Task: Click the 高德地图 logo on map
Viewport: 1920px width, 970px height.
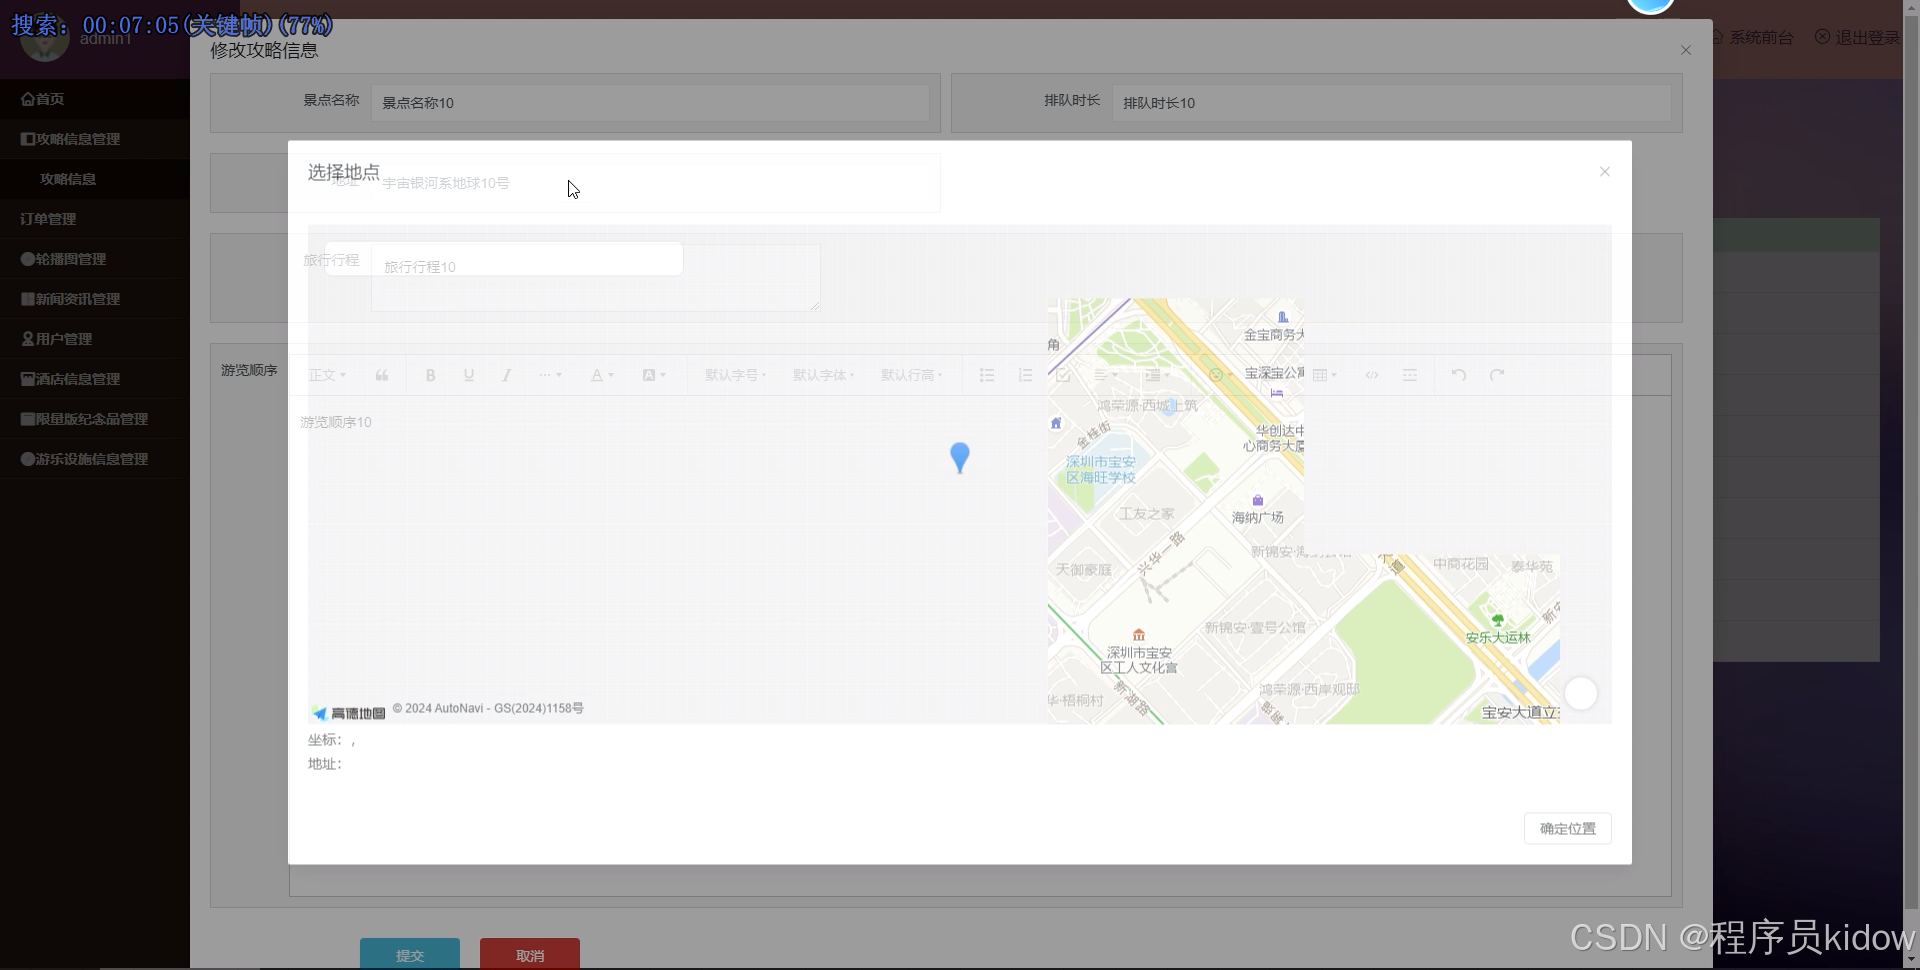Action: tap(348, 713)
